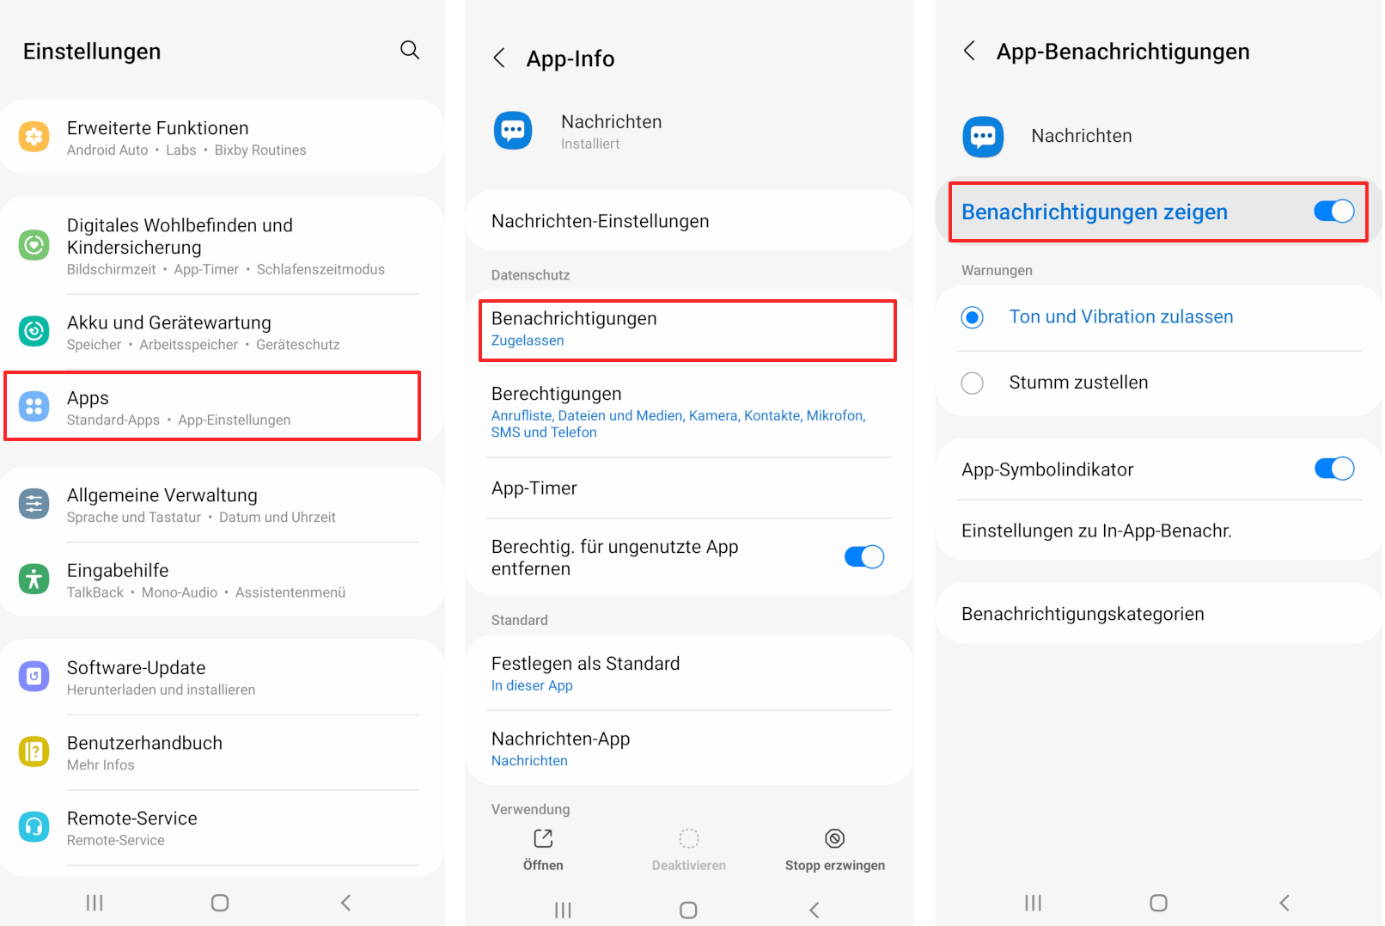The height and width of the screenshot is (926, 1385).
Task: Go back from the App-Info screen
Action: (x=499, y=58)
